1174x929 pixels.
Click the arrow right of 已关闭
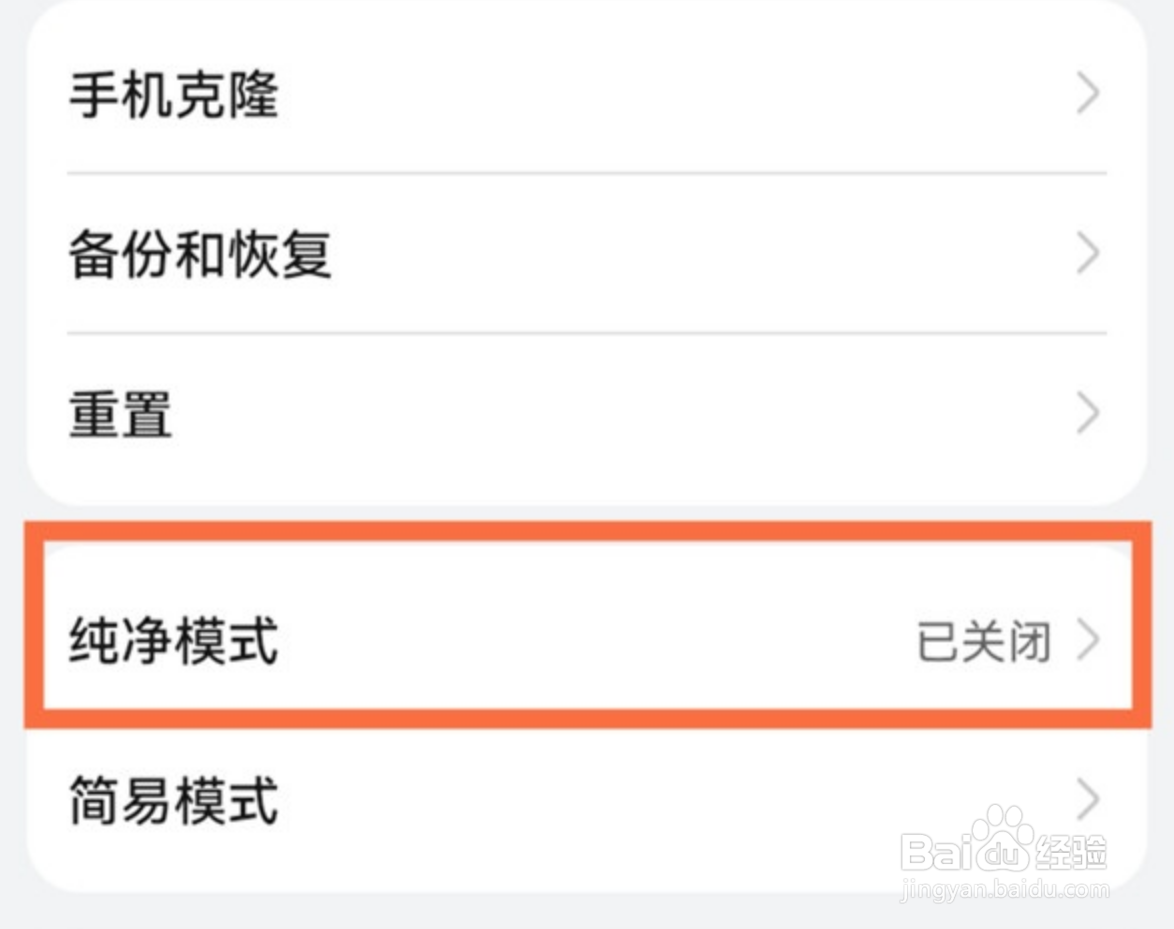click(1088, 641)
